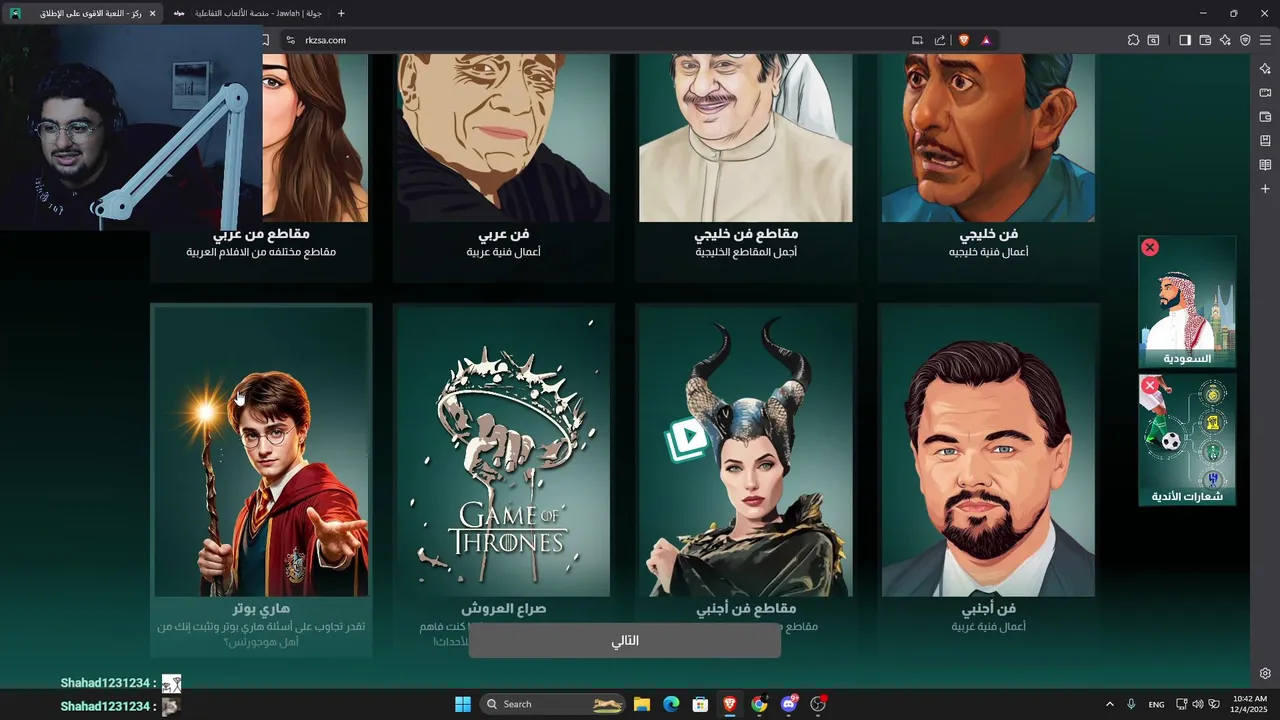Viewport: 1280px width, 720px height.
Task: Open Leo AI sparkle icon in toolbar
Action: pos(1225,40)
